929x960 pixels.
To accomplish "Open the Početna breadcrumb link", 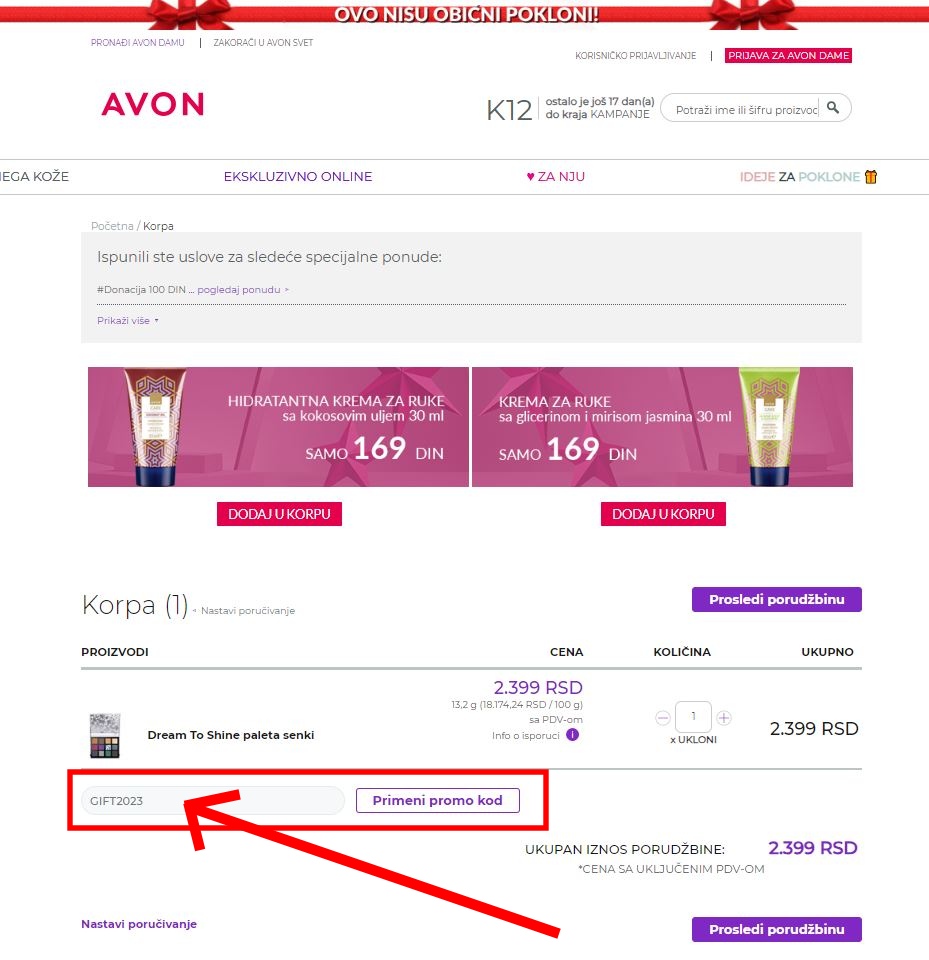I will pyautogui.click(x=112, y=226).
